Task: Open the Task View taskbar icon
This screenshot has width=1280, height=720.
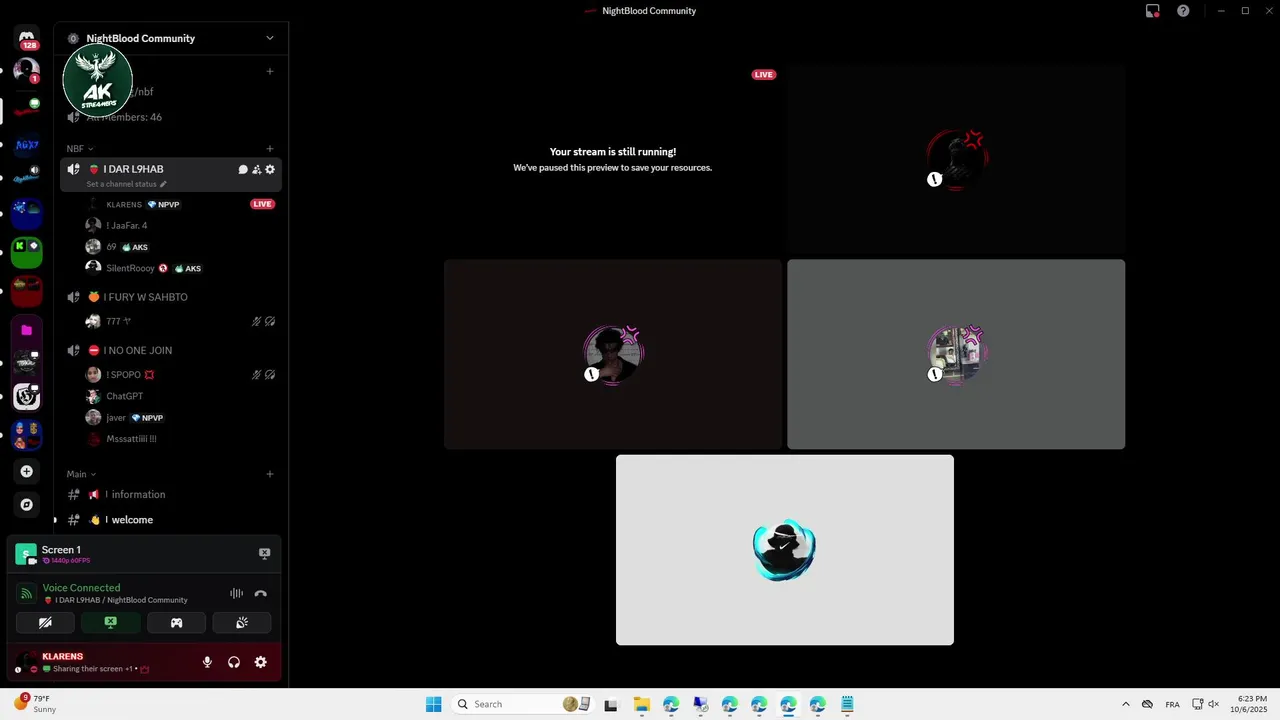Action: click(x=611, y=704)
